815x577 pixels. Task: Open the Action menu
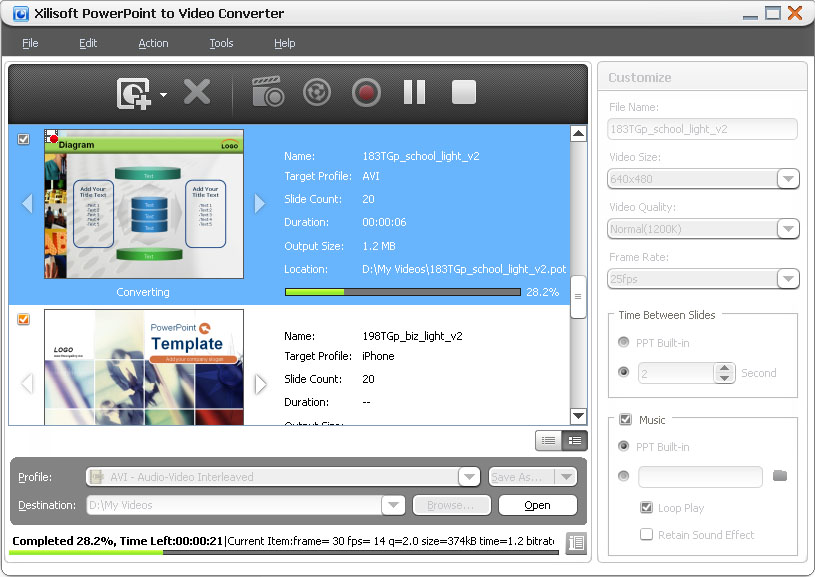(153, 43)
